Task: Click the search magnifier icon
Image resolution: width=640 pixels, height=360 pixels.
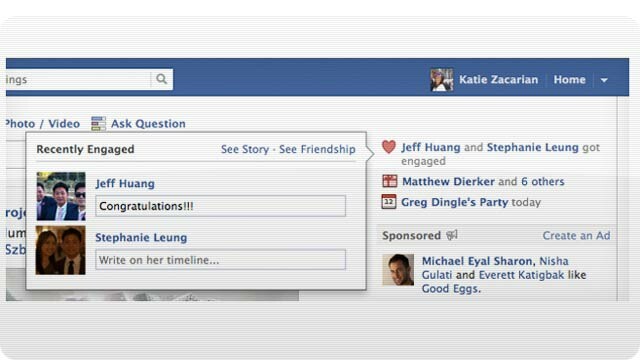Action: tap(162, 79)
